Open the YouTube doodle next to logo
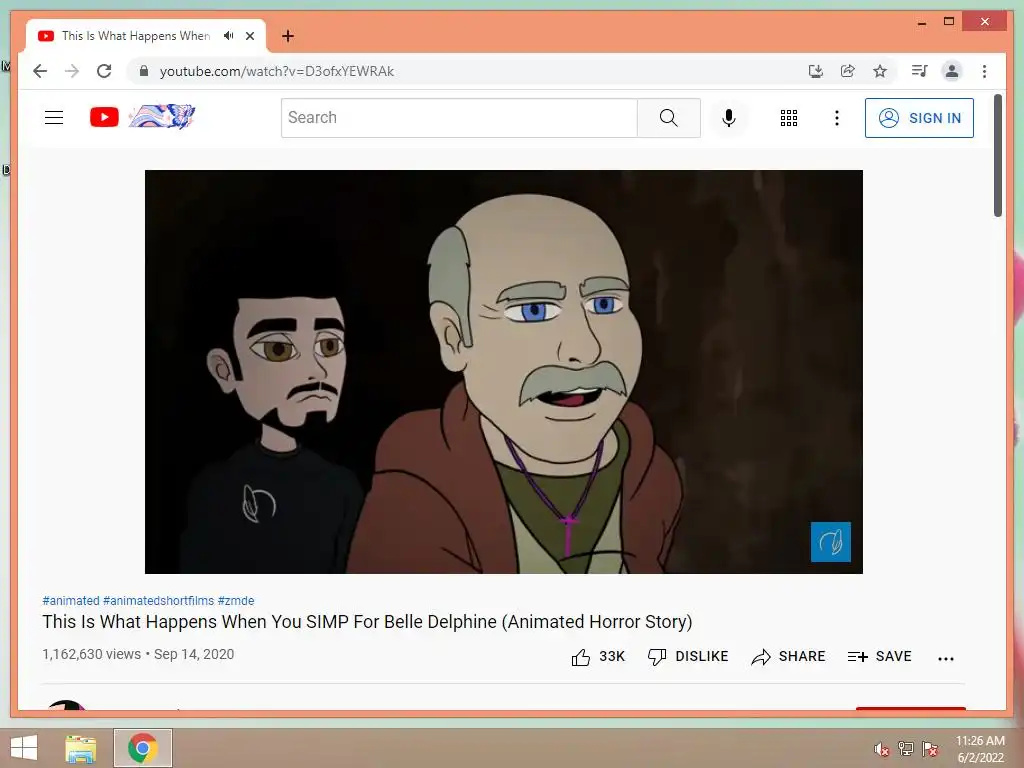 [x=162, y=117]
